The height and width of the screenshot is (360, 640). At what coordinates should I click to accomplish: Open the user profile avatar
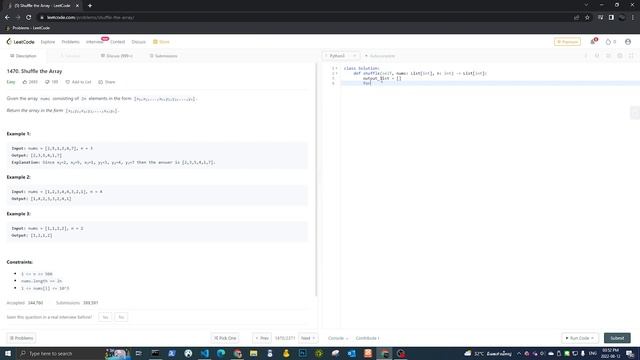[628, 42]
